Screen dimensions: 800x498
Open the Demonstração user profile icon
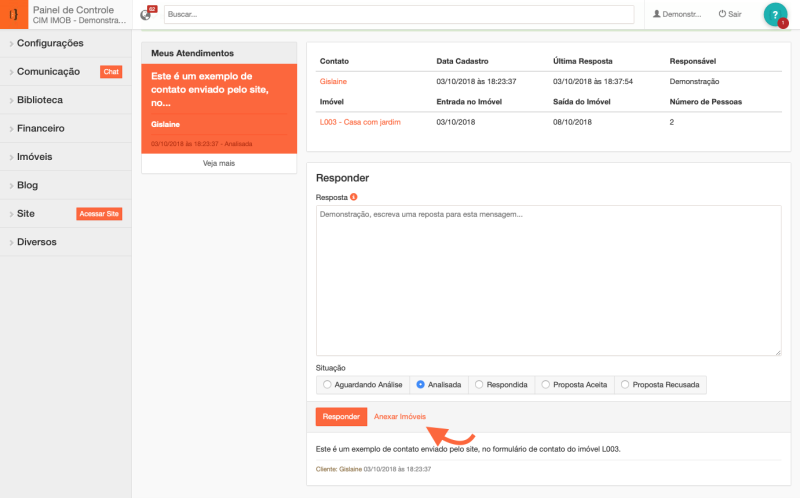pyautogui.click(x=657, y=15)
